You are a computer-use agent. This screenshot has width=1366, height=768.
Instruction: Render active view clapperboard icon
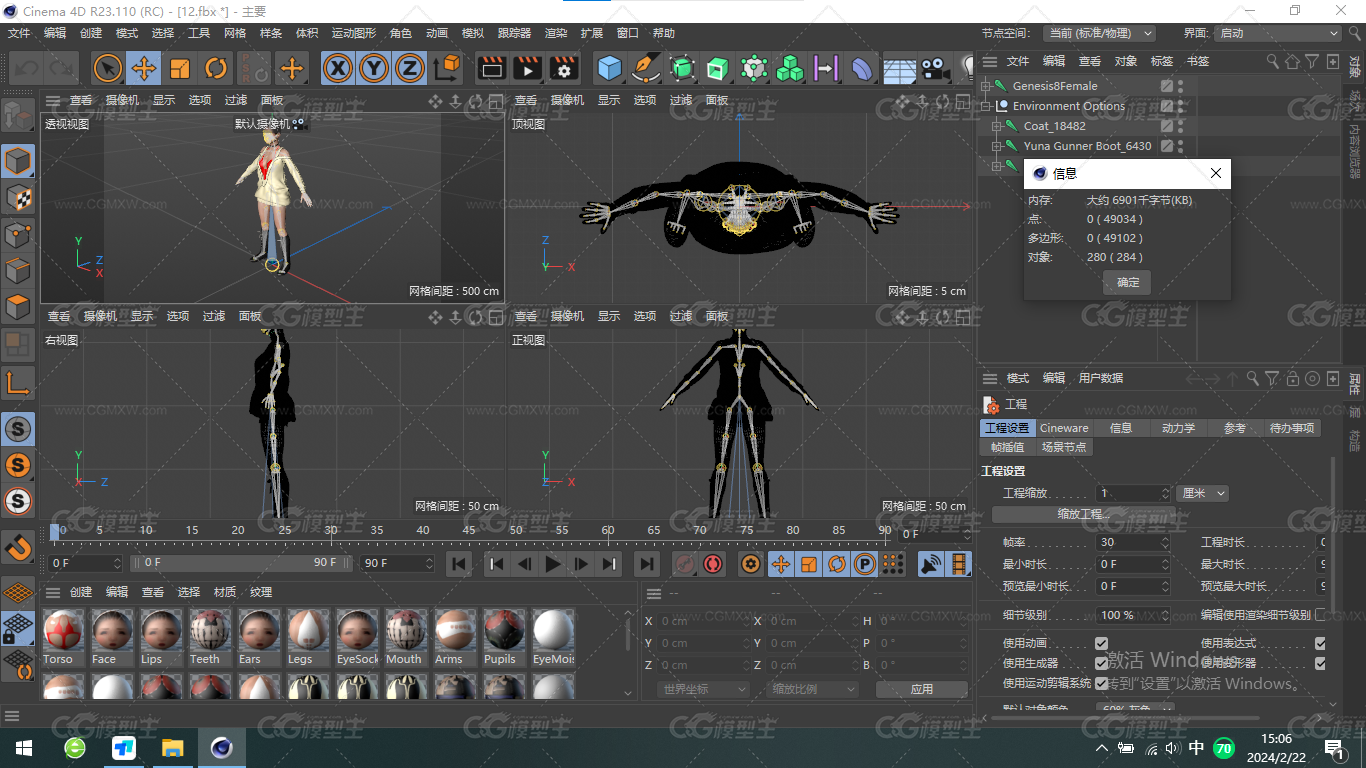[492, 68]
